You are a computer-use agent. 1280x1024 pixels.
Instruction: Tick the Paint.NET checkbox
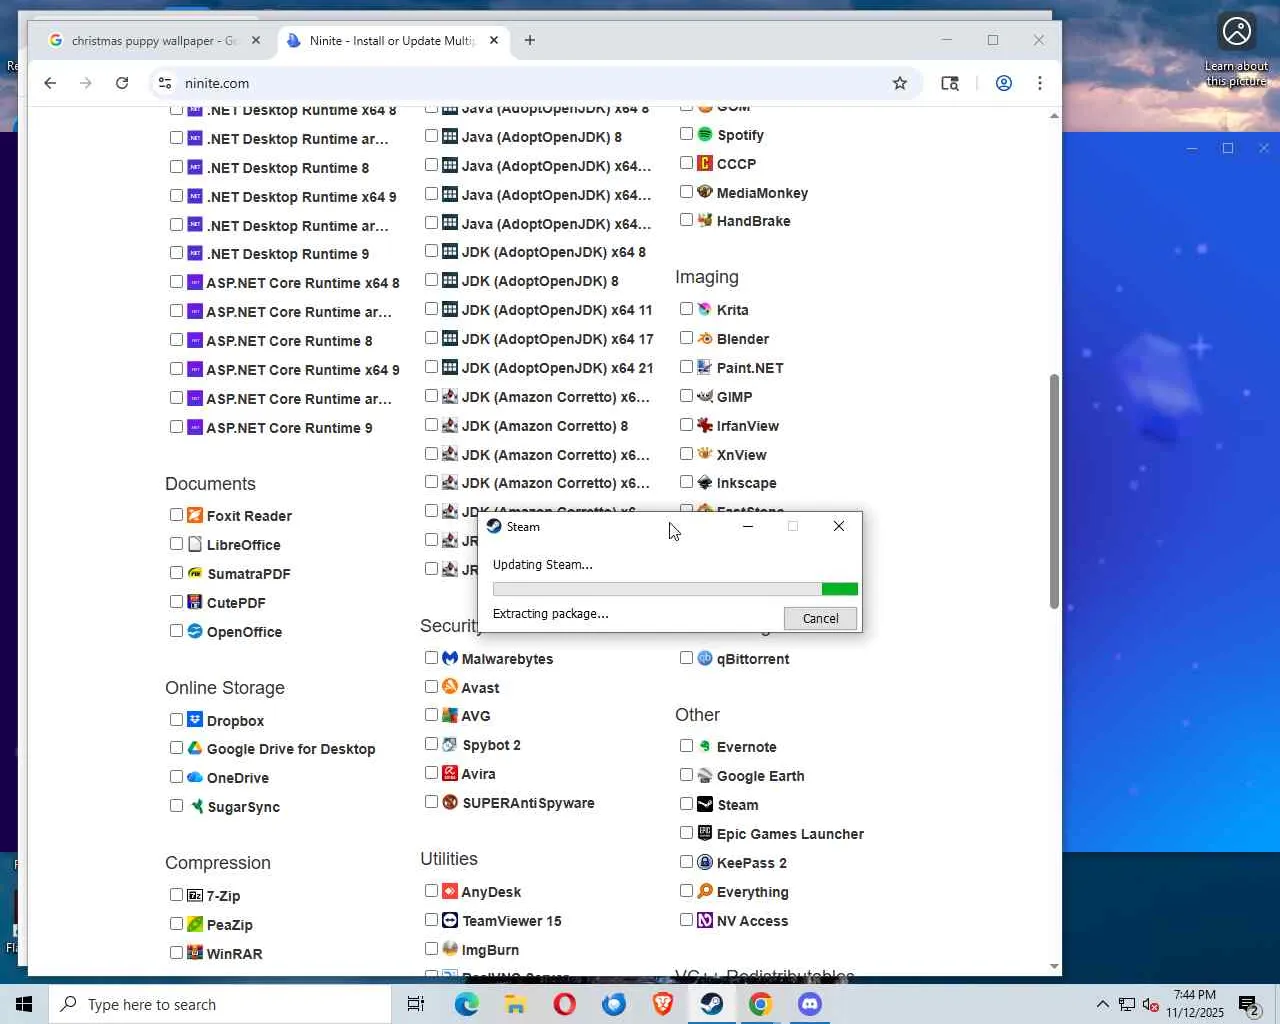coord(686,367)
